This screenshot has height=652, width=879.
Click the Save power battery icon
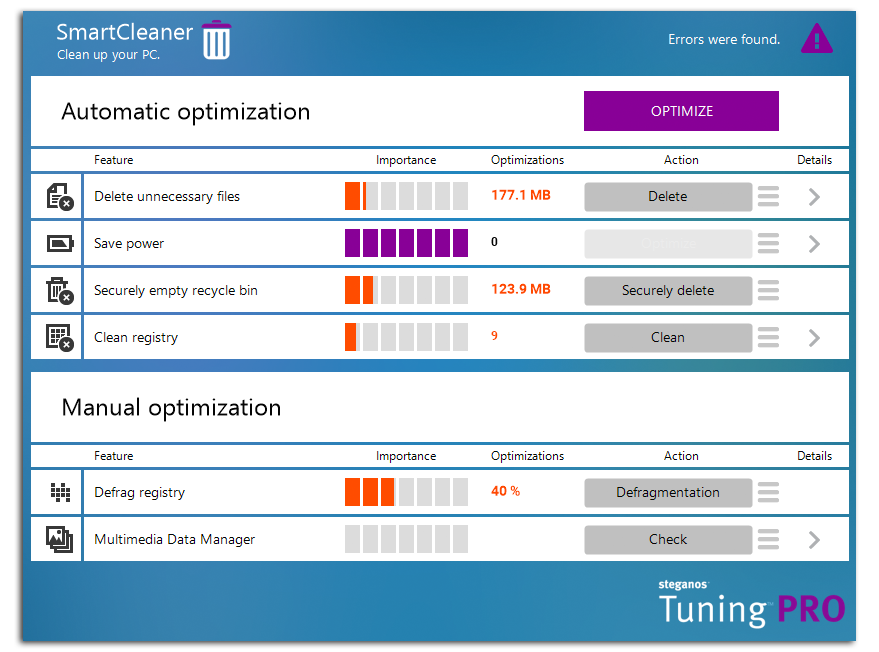pyautogui.click(x=59, y=244)
